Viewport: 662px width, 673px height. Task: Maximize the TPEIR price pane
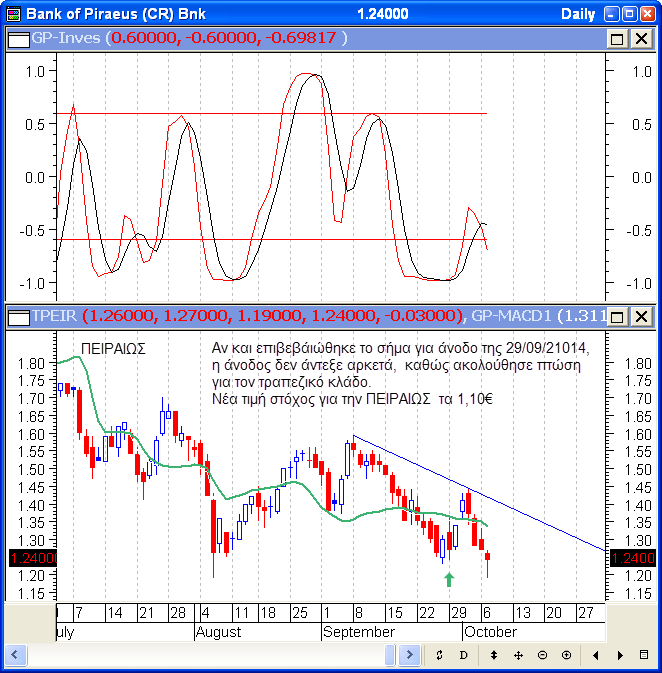pos(617,317)
